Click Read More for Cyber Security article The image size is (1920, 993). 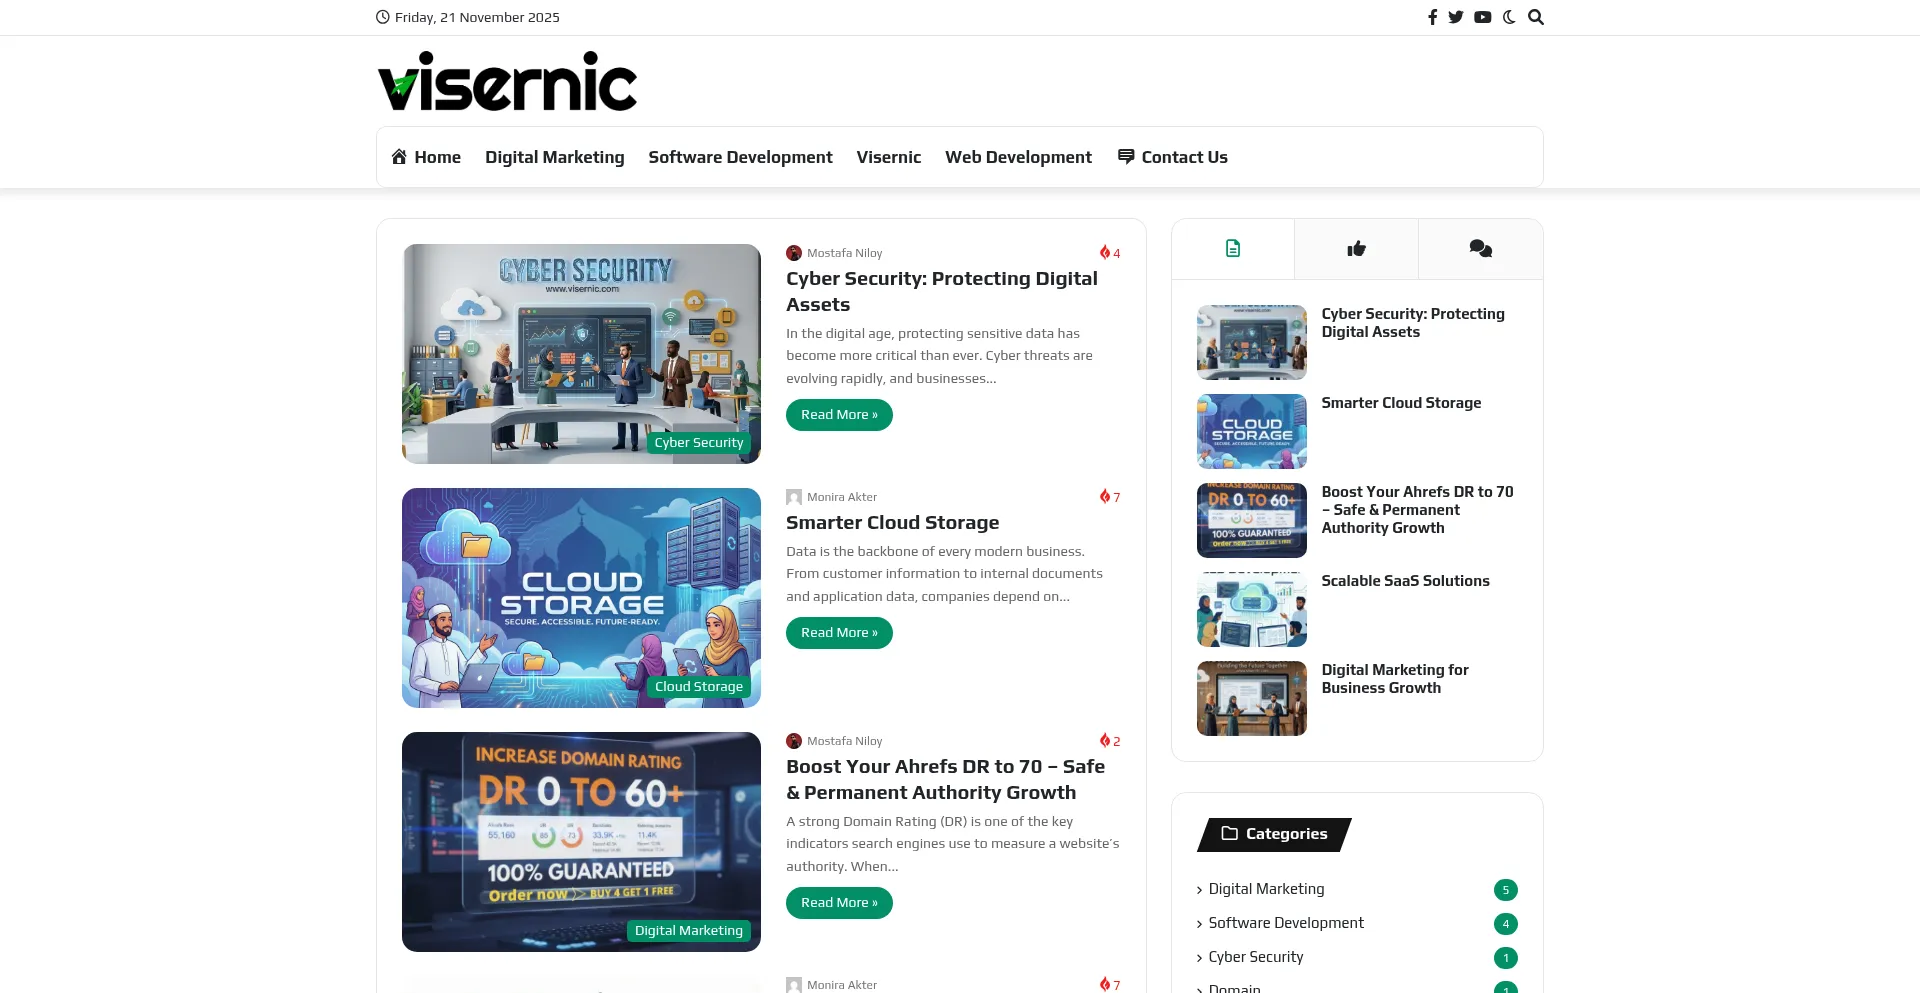coord(839,415)
